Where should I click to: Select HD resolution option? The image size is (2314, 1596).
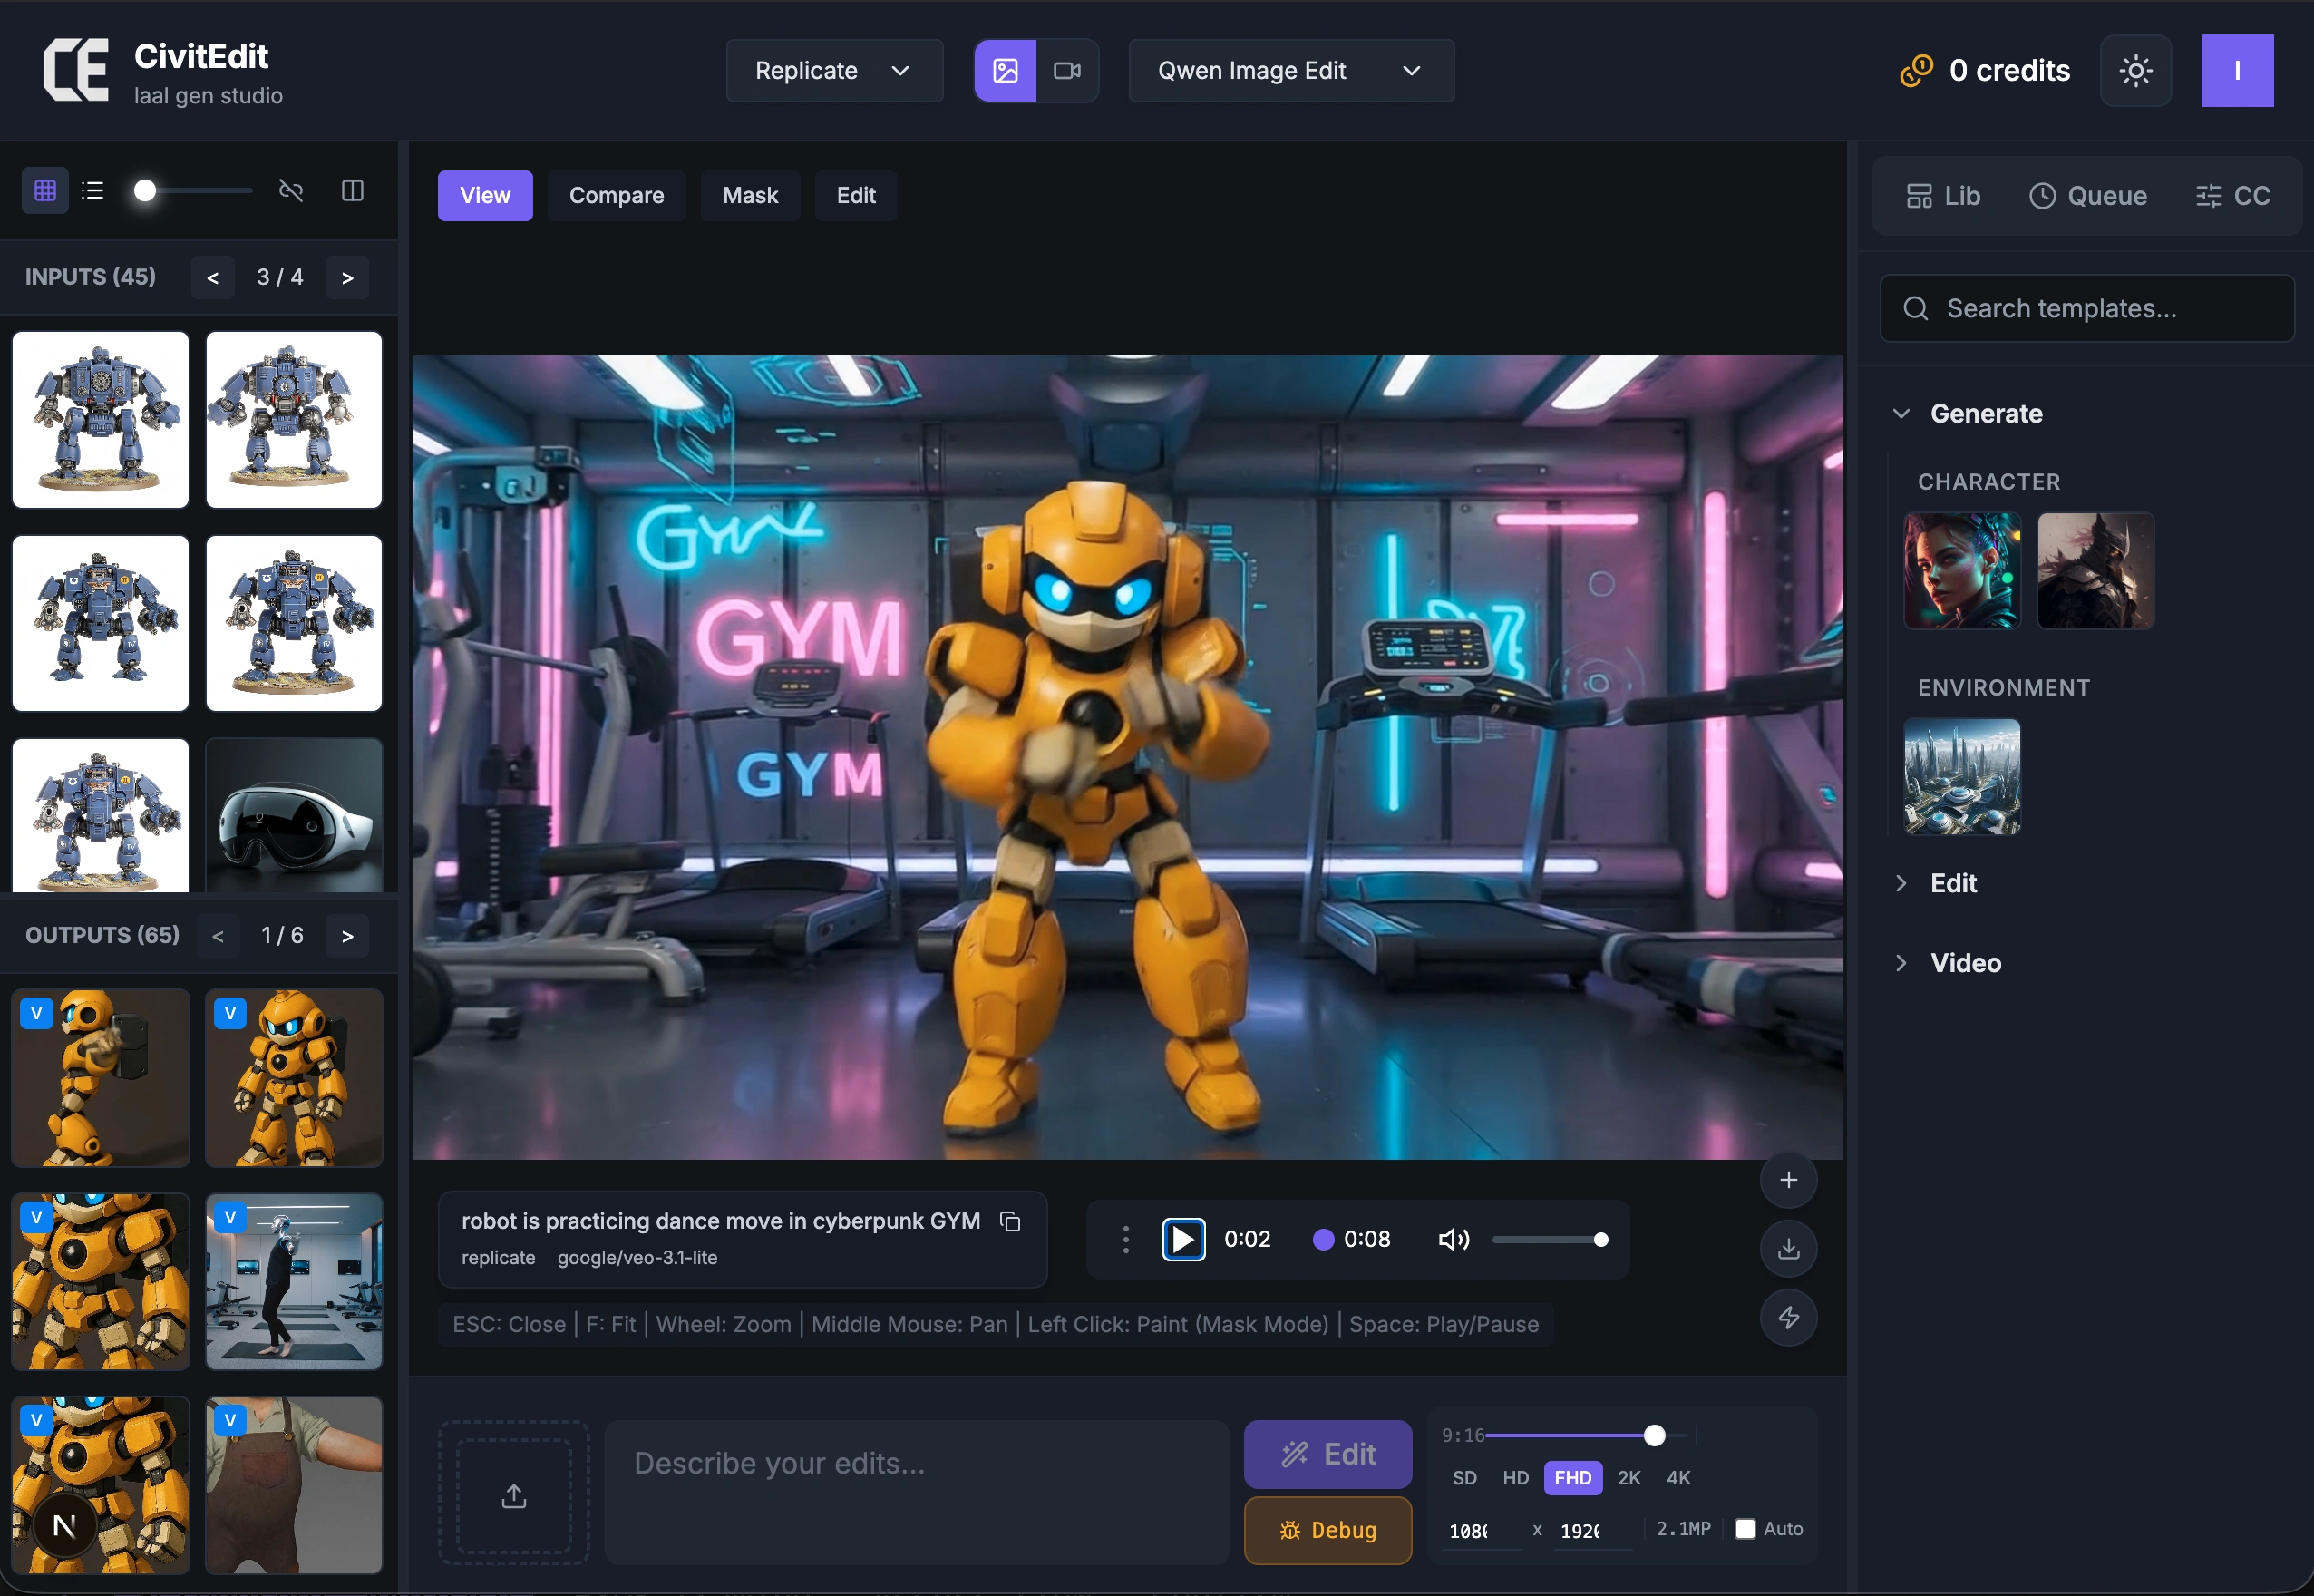1515,1477
